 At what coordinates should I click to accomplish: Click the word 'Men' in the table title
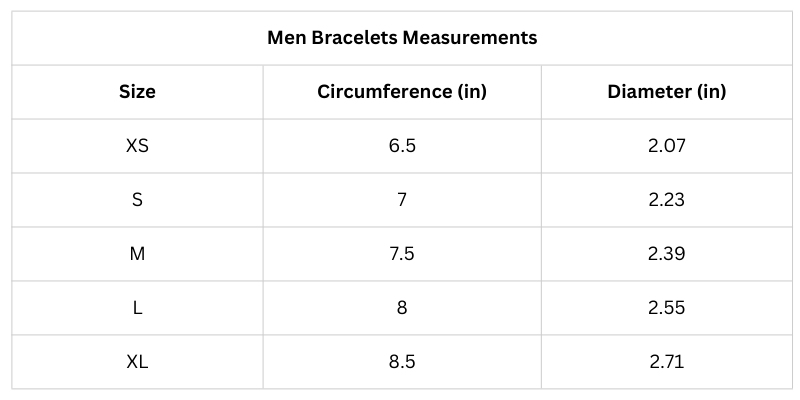287,38
